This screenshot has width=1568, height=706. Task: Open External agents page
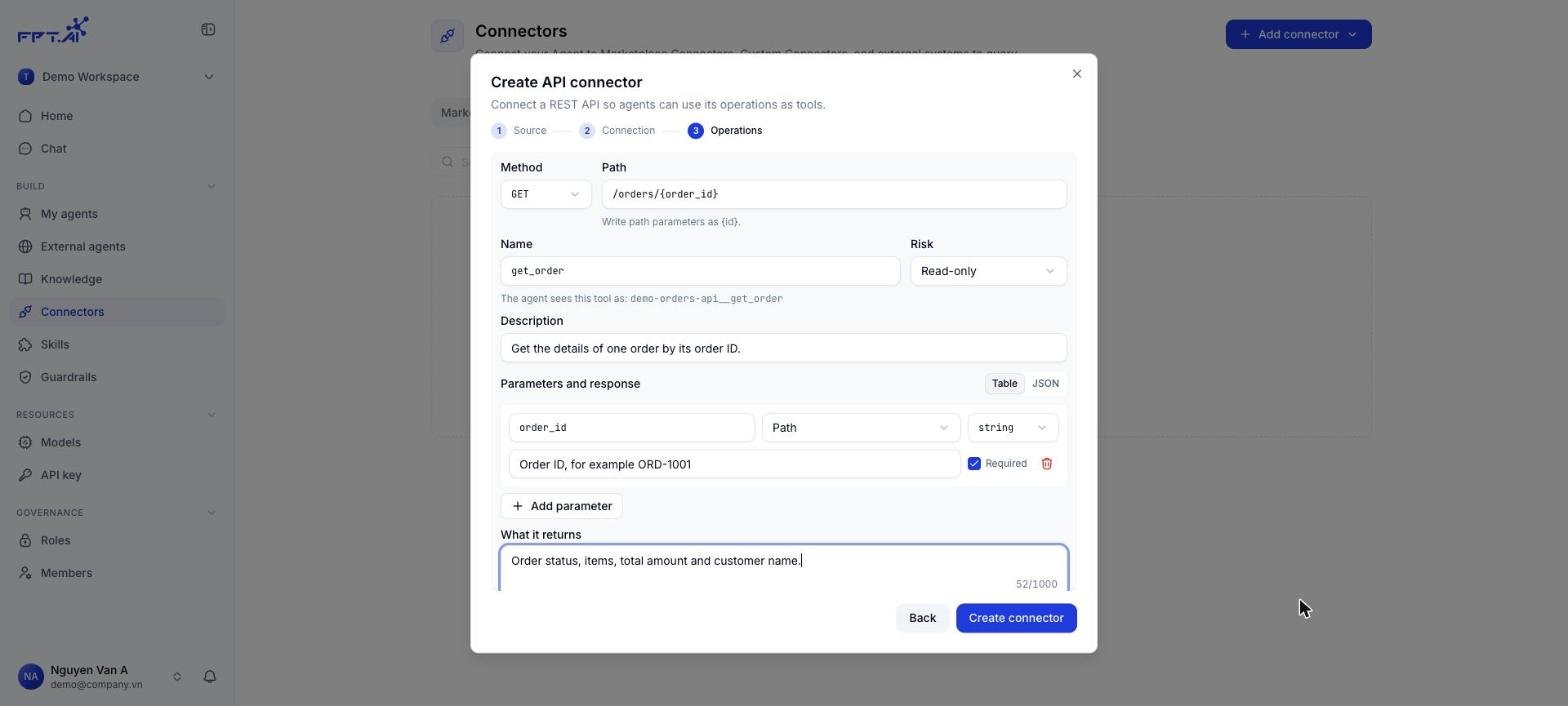tap(117, 247)
